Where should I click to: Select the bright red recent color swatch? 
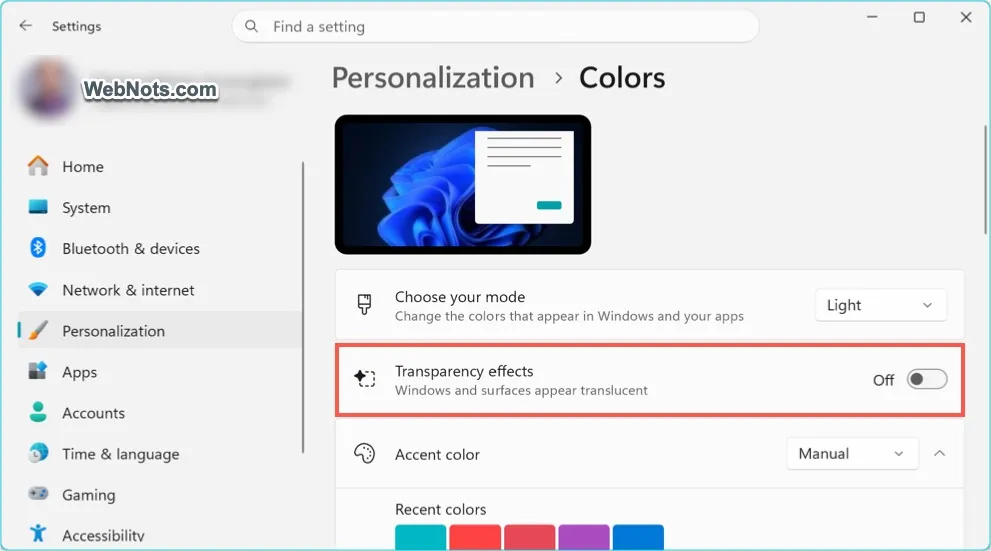[475, 537]
